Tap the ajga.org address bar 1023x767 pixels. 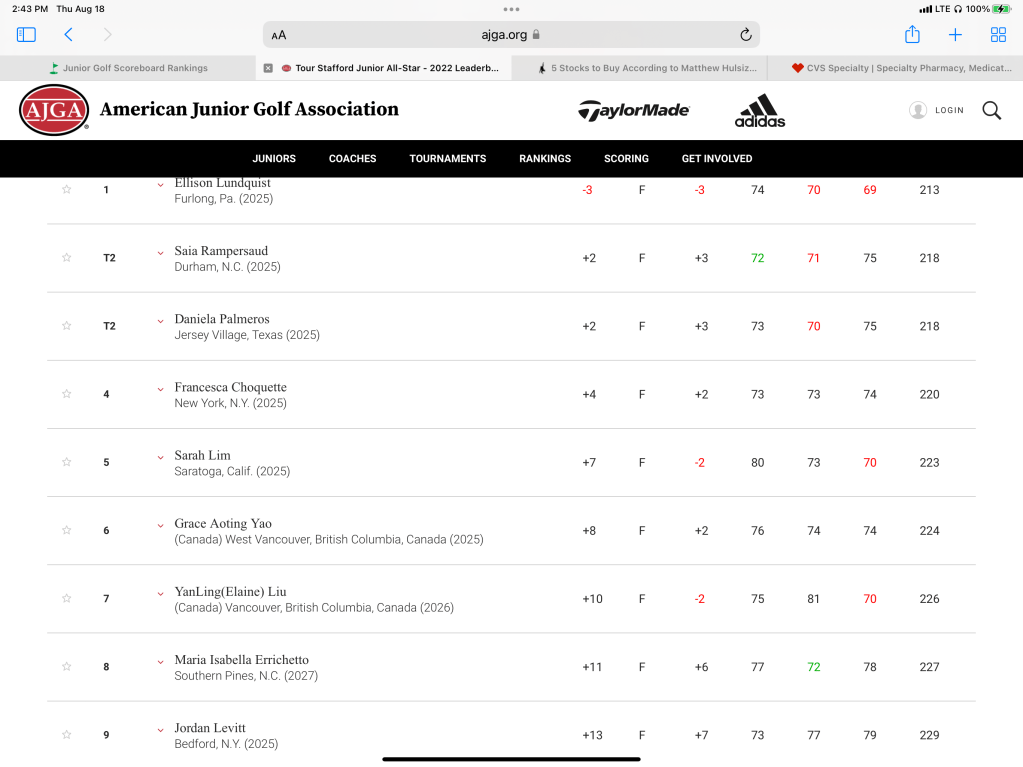(x=510, y=35)
